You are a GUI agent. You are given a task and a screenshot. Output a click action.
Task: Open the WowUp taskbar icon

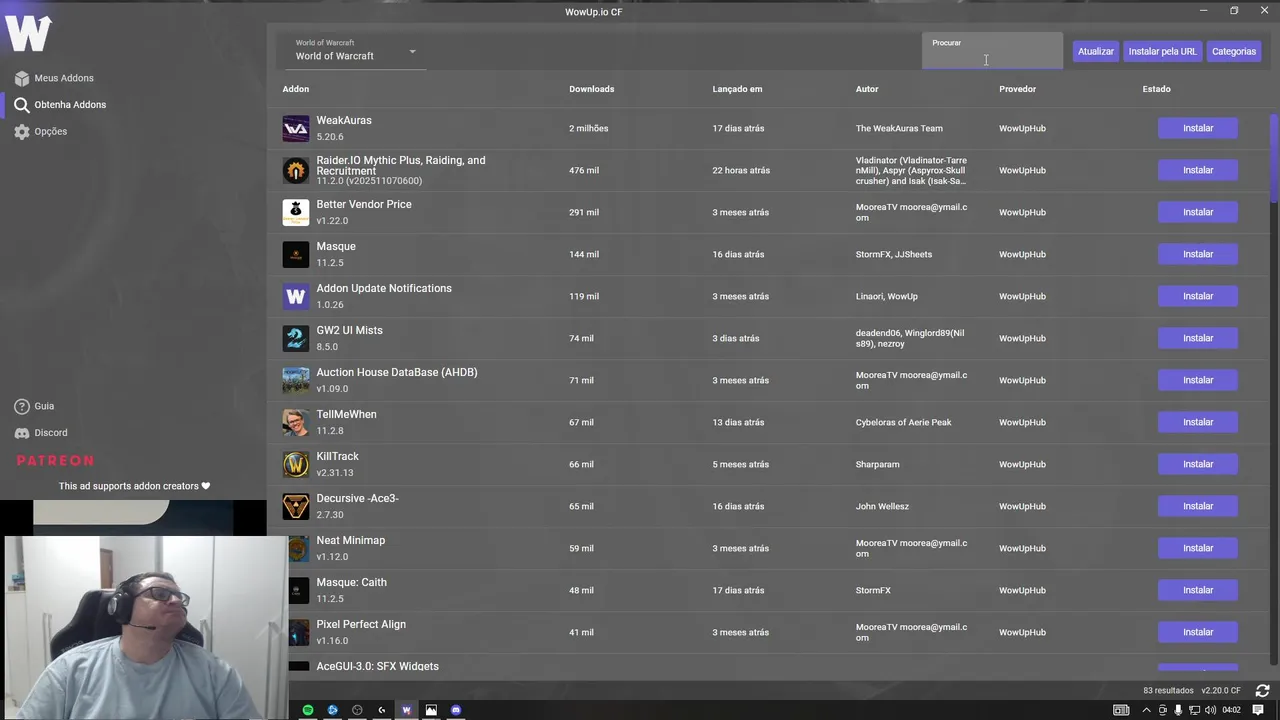click(x=406, y=710)
